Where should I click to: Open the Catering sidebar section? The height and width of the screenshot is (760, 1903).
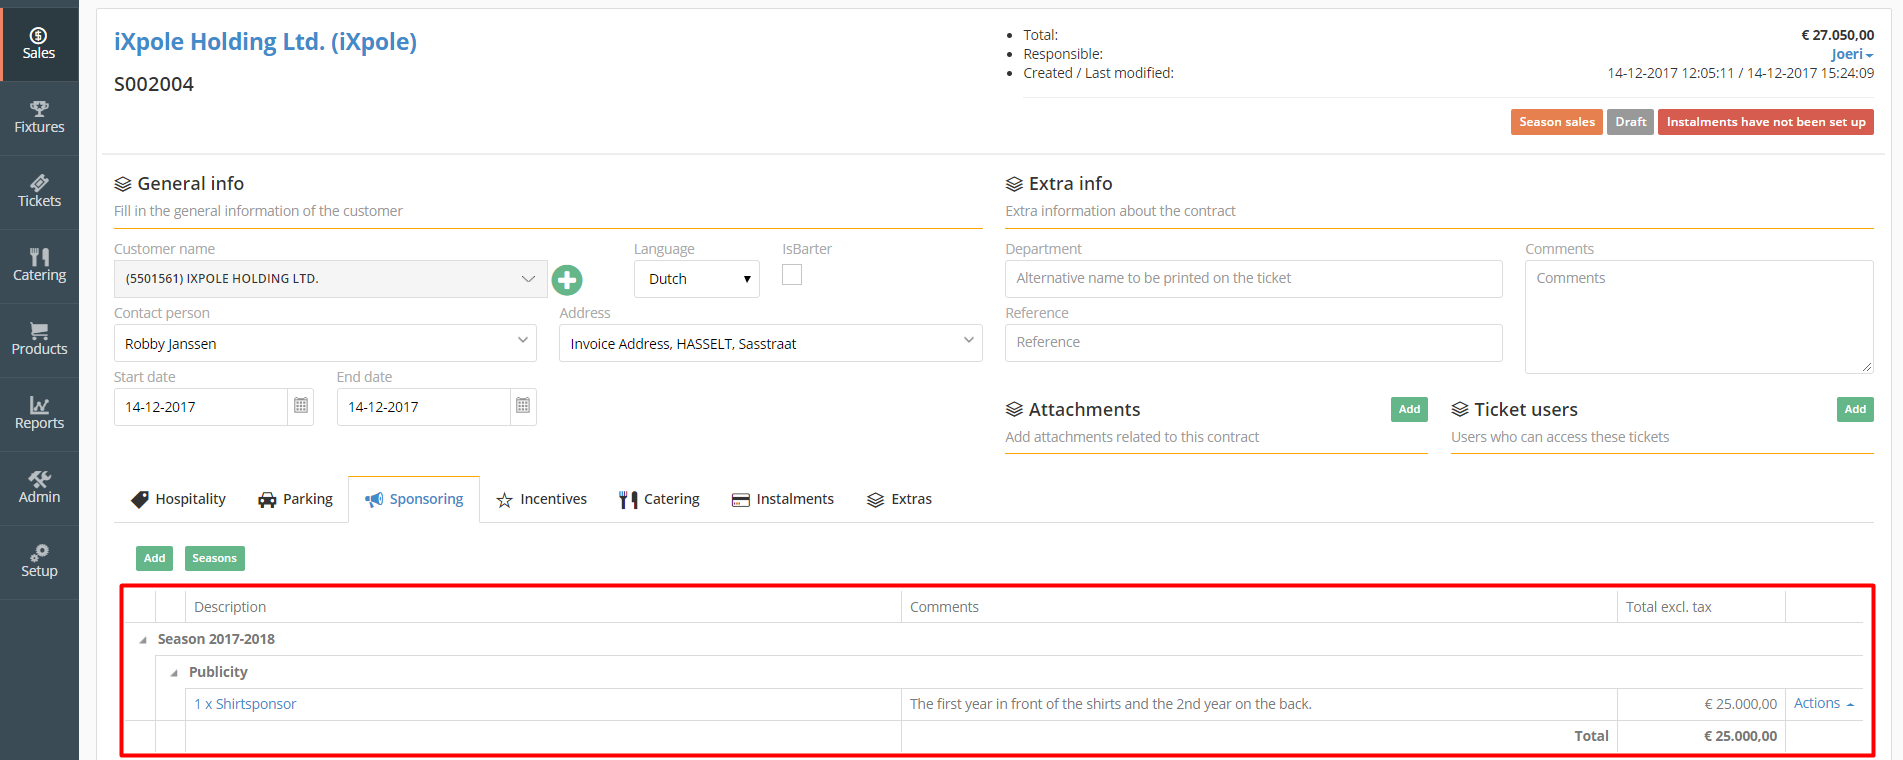(39, 266)
